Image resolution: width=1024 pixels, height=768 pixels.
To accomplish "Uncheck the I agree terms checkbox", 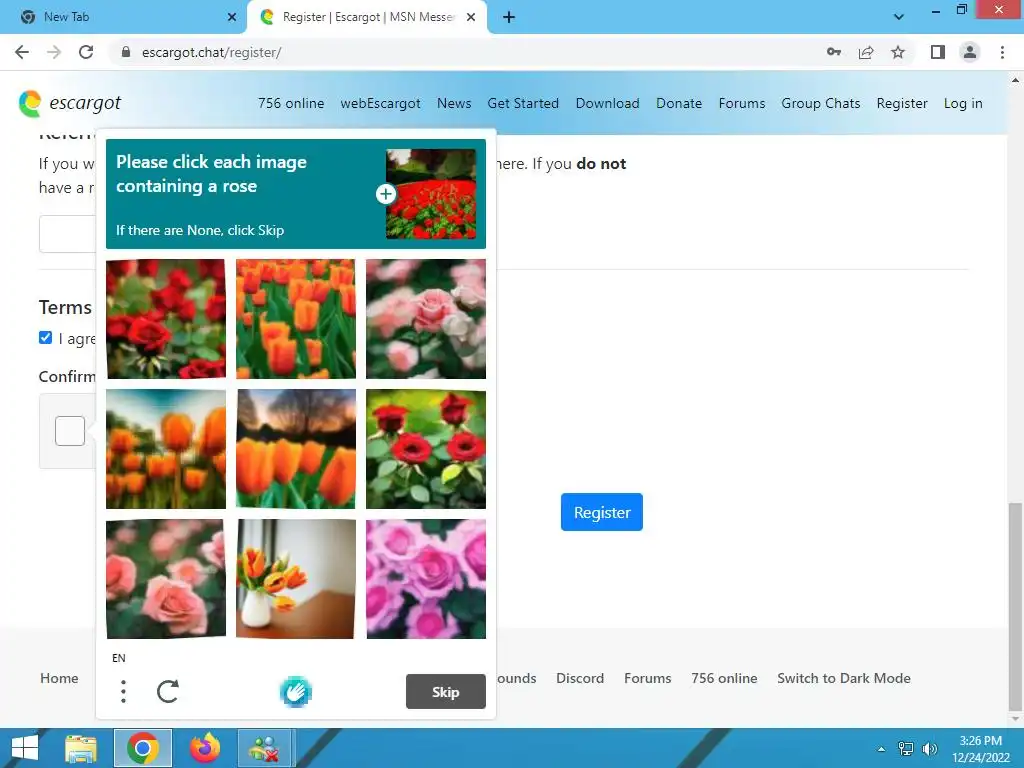I will [x=45, y=338].
